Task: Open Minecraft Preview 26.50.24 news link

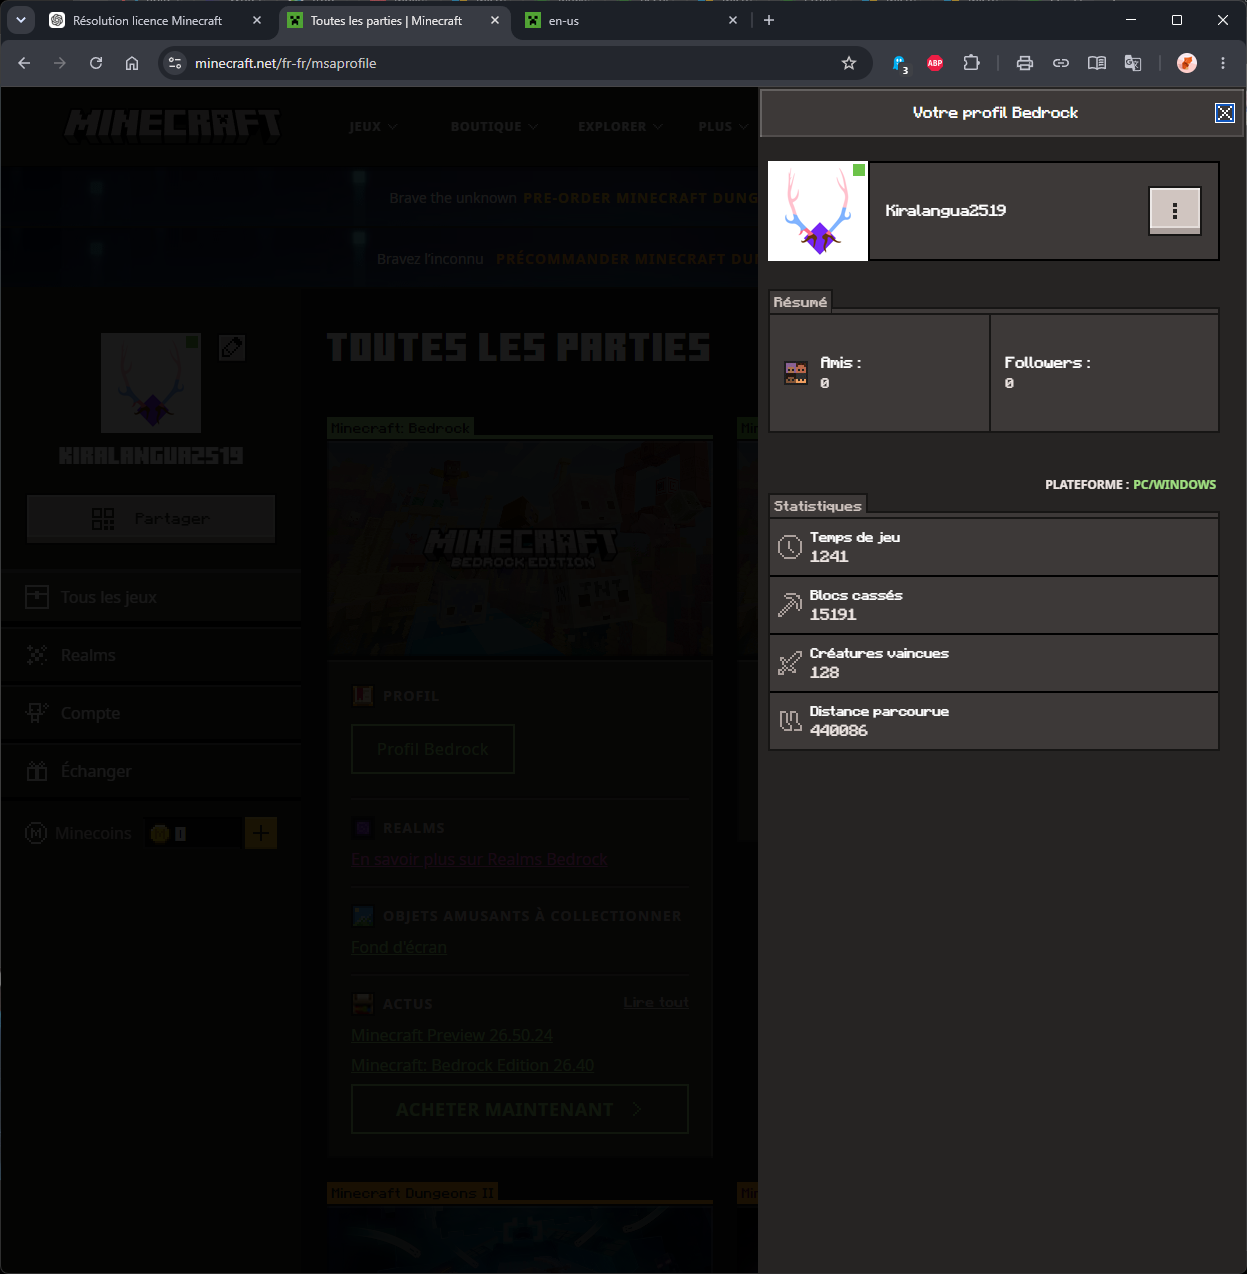Action: tap(452, 1035)
